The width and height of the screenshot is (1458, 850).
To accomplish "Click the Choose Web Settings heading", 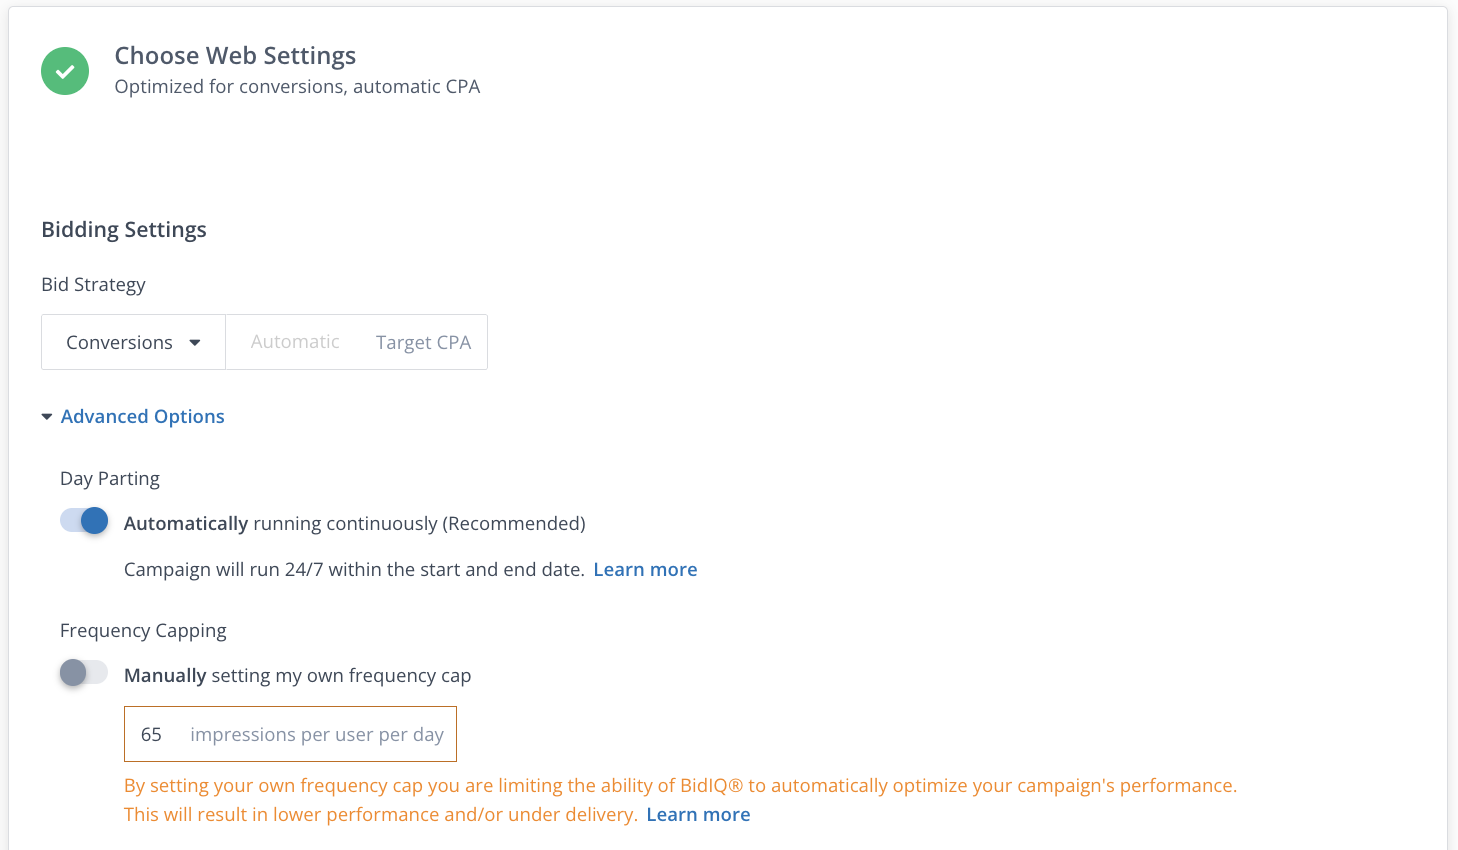I will [x=235, y=56].
